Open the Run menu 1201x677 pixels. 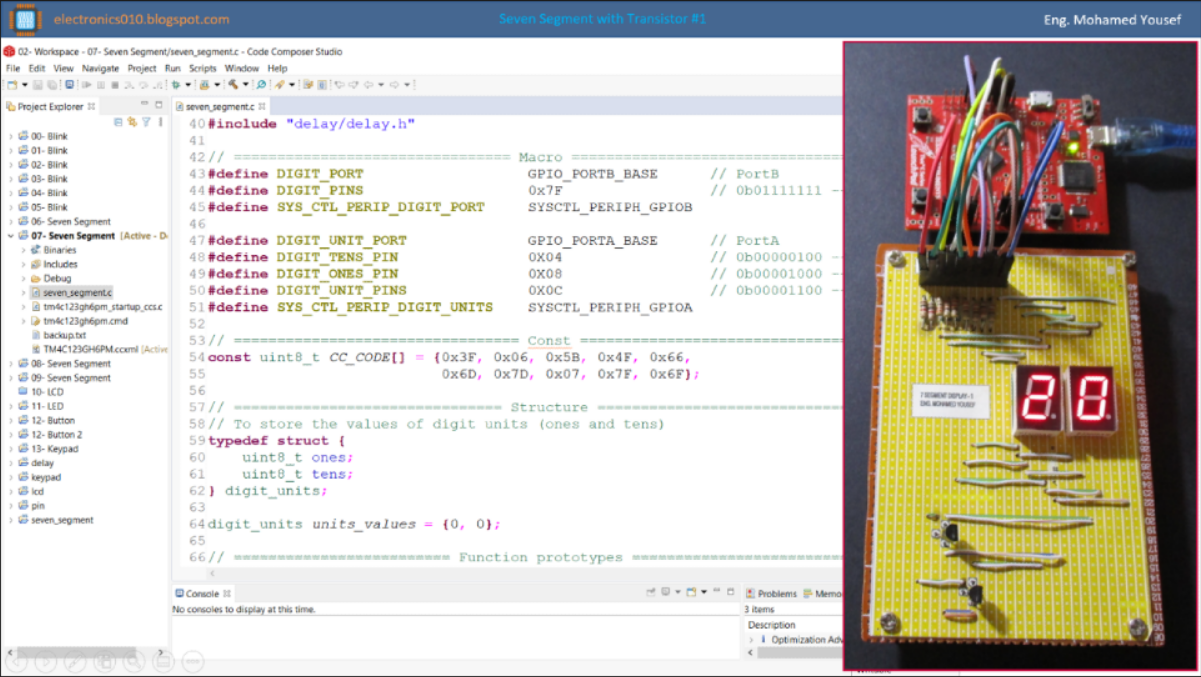click(x=173, y=68)
